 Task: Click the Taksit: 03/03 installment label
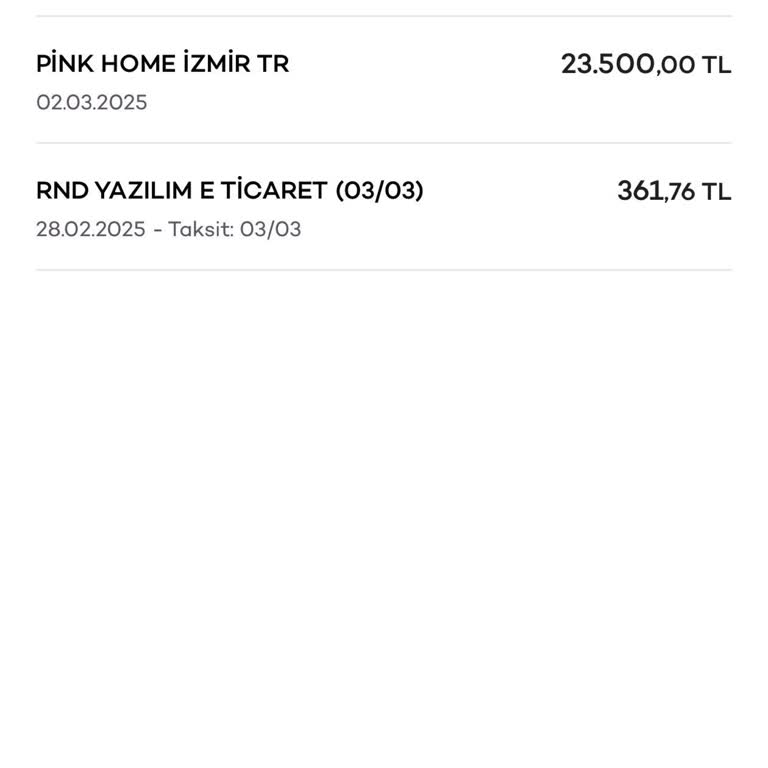[234, 229]
